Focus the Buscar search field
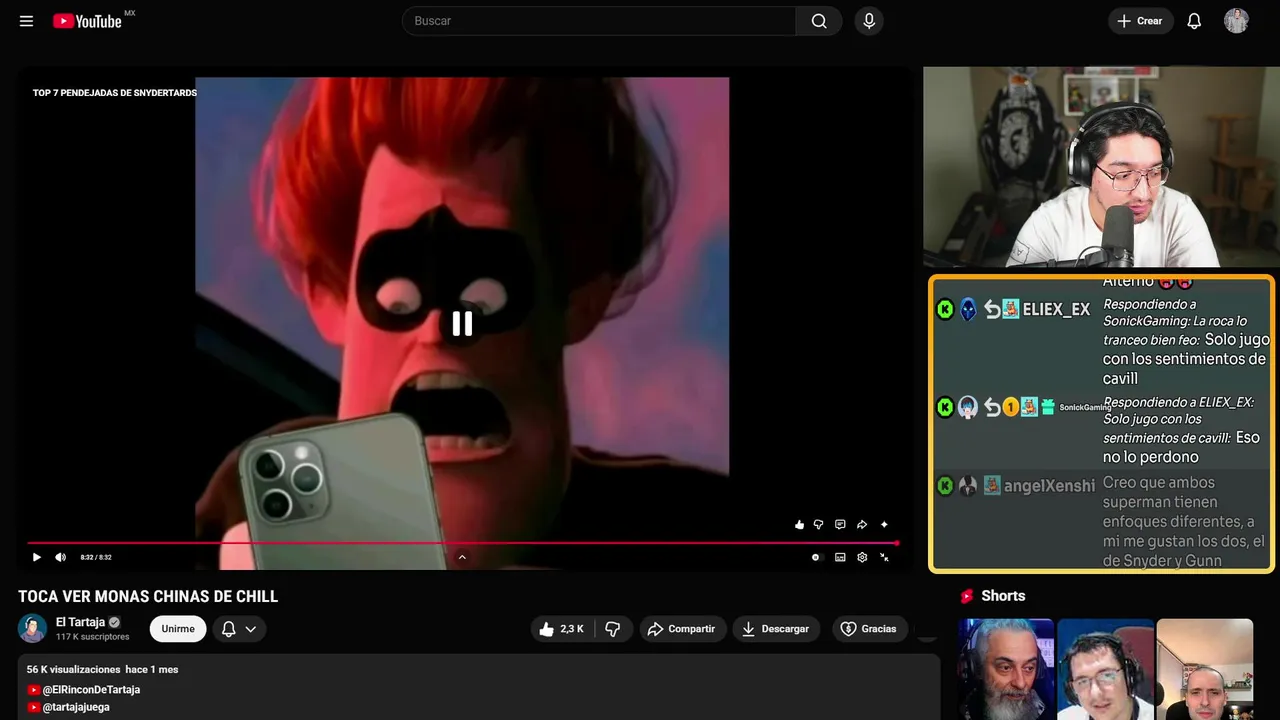This screenshot has width=1280, height=720. point(600,21)
